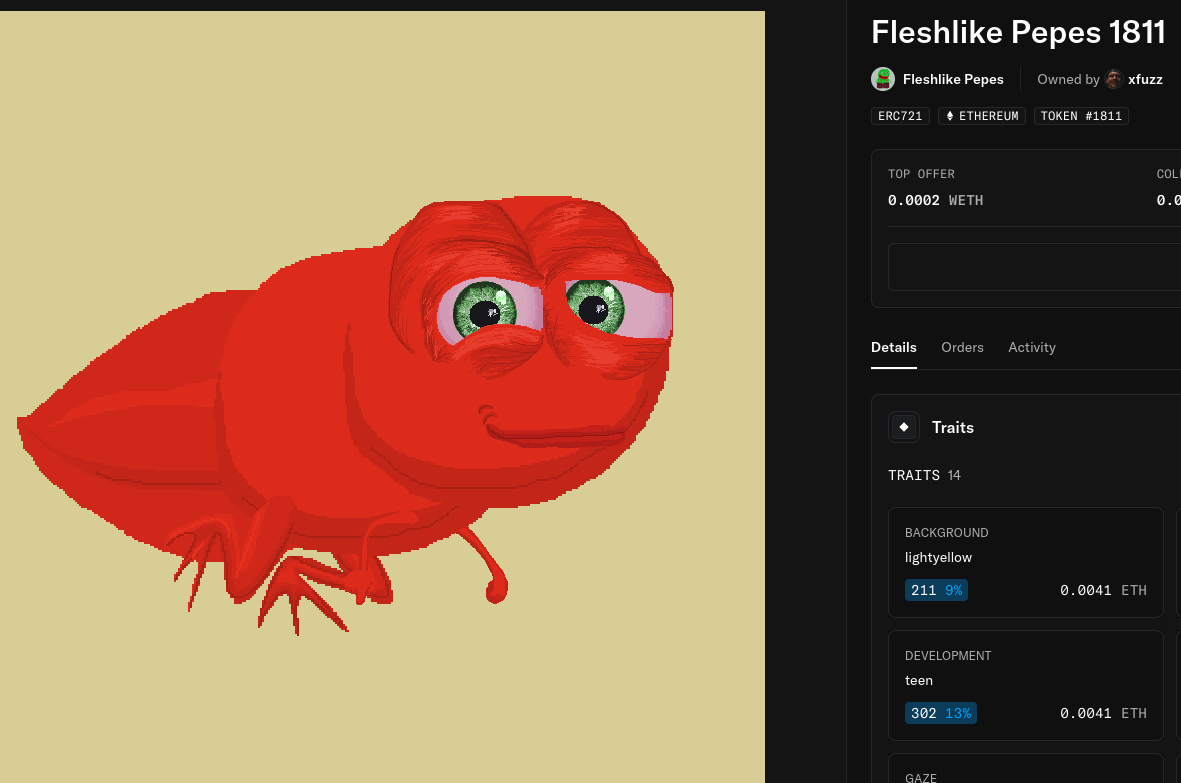Click the ERC721 badge
This screenshot has height=783, width=1181.
click(900, 116)
